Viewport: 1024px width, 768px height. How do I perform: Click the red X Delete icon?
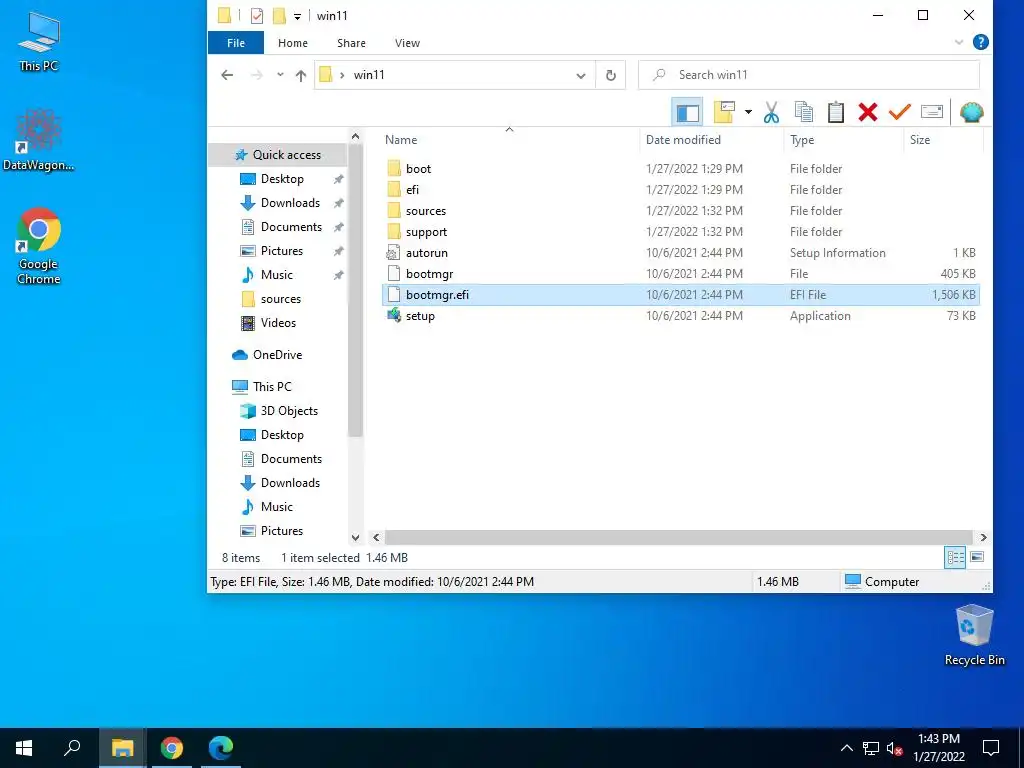[x=868, y=112]
